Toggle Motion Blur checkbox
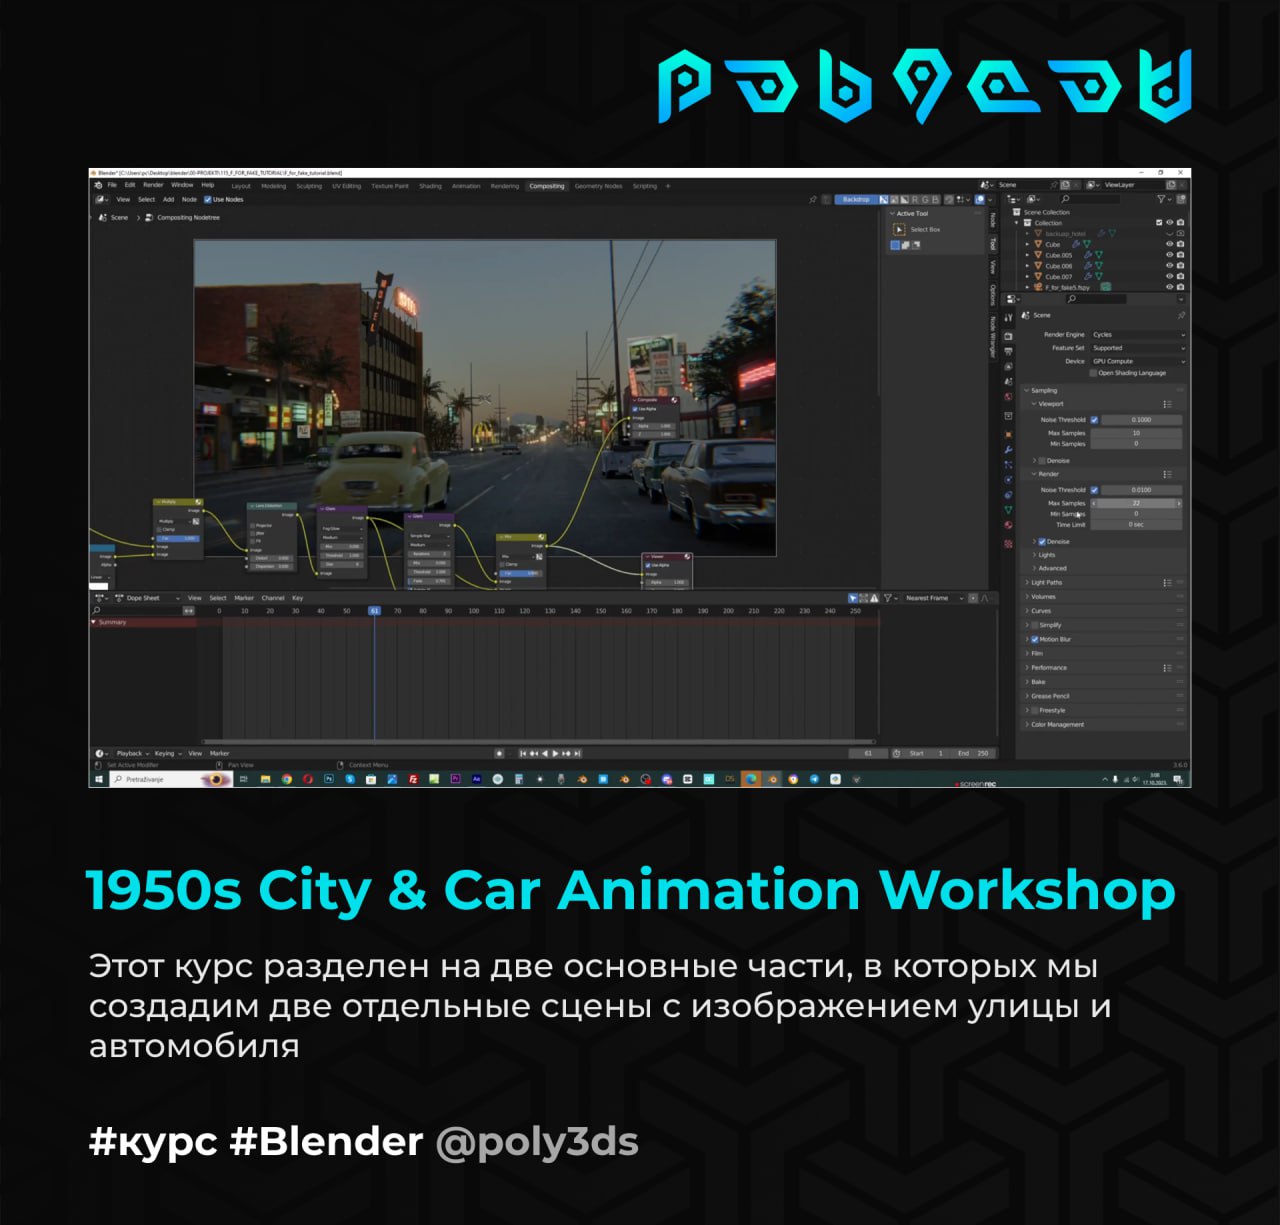 click(1035, 639)
